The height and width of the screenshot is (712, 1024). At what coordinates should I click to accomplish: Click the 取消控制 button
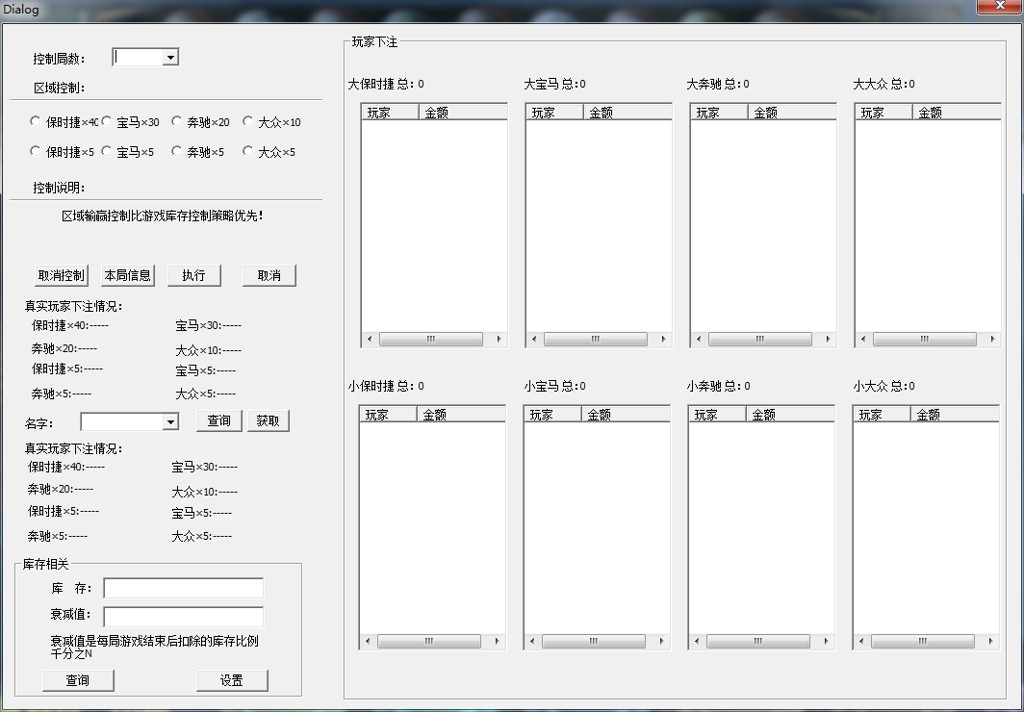pos(62,276)
